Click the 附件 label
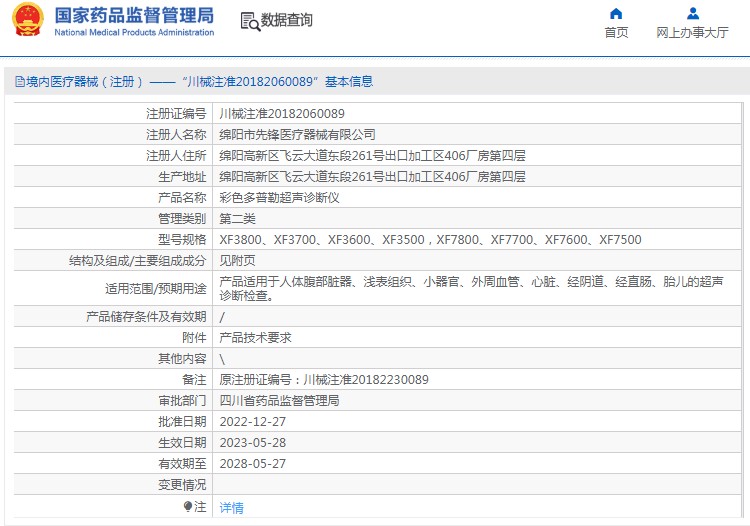This screenshot has width=750, height=526. (194, 338)
